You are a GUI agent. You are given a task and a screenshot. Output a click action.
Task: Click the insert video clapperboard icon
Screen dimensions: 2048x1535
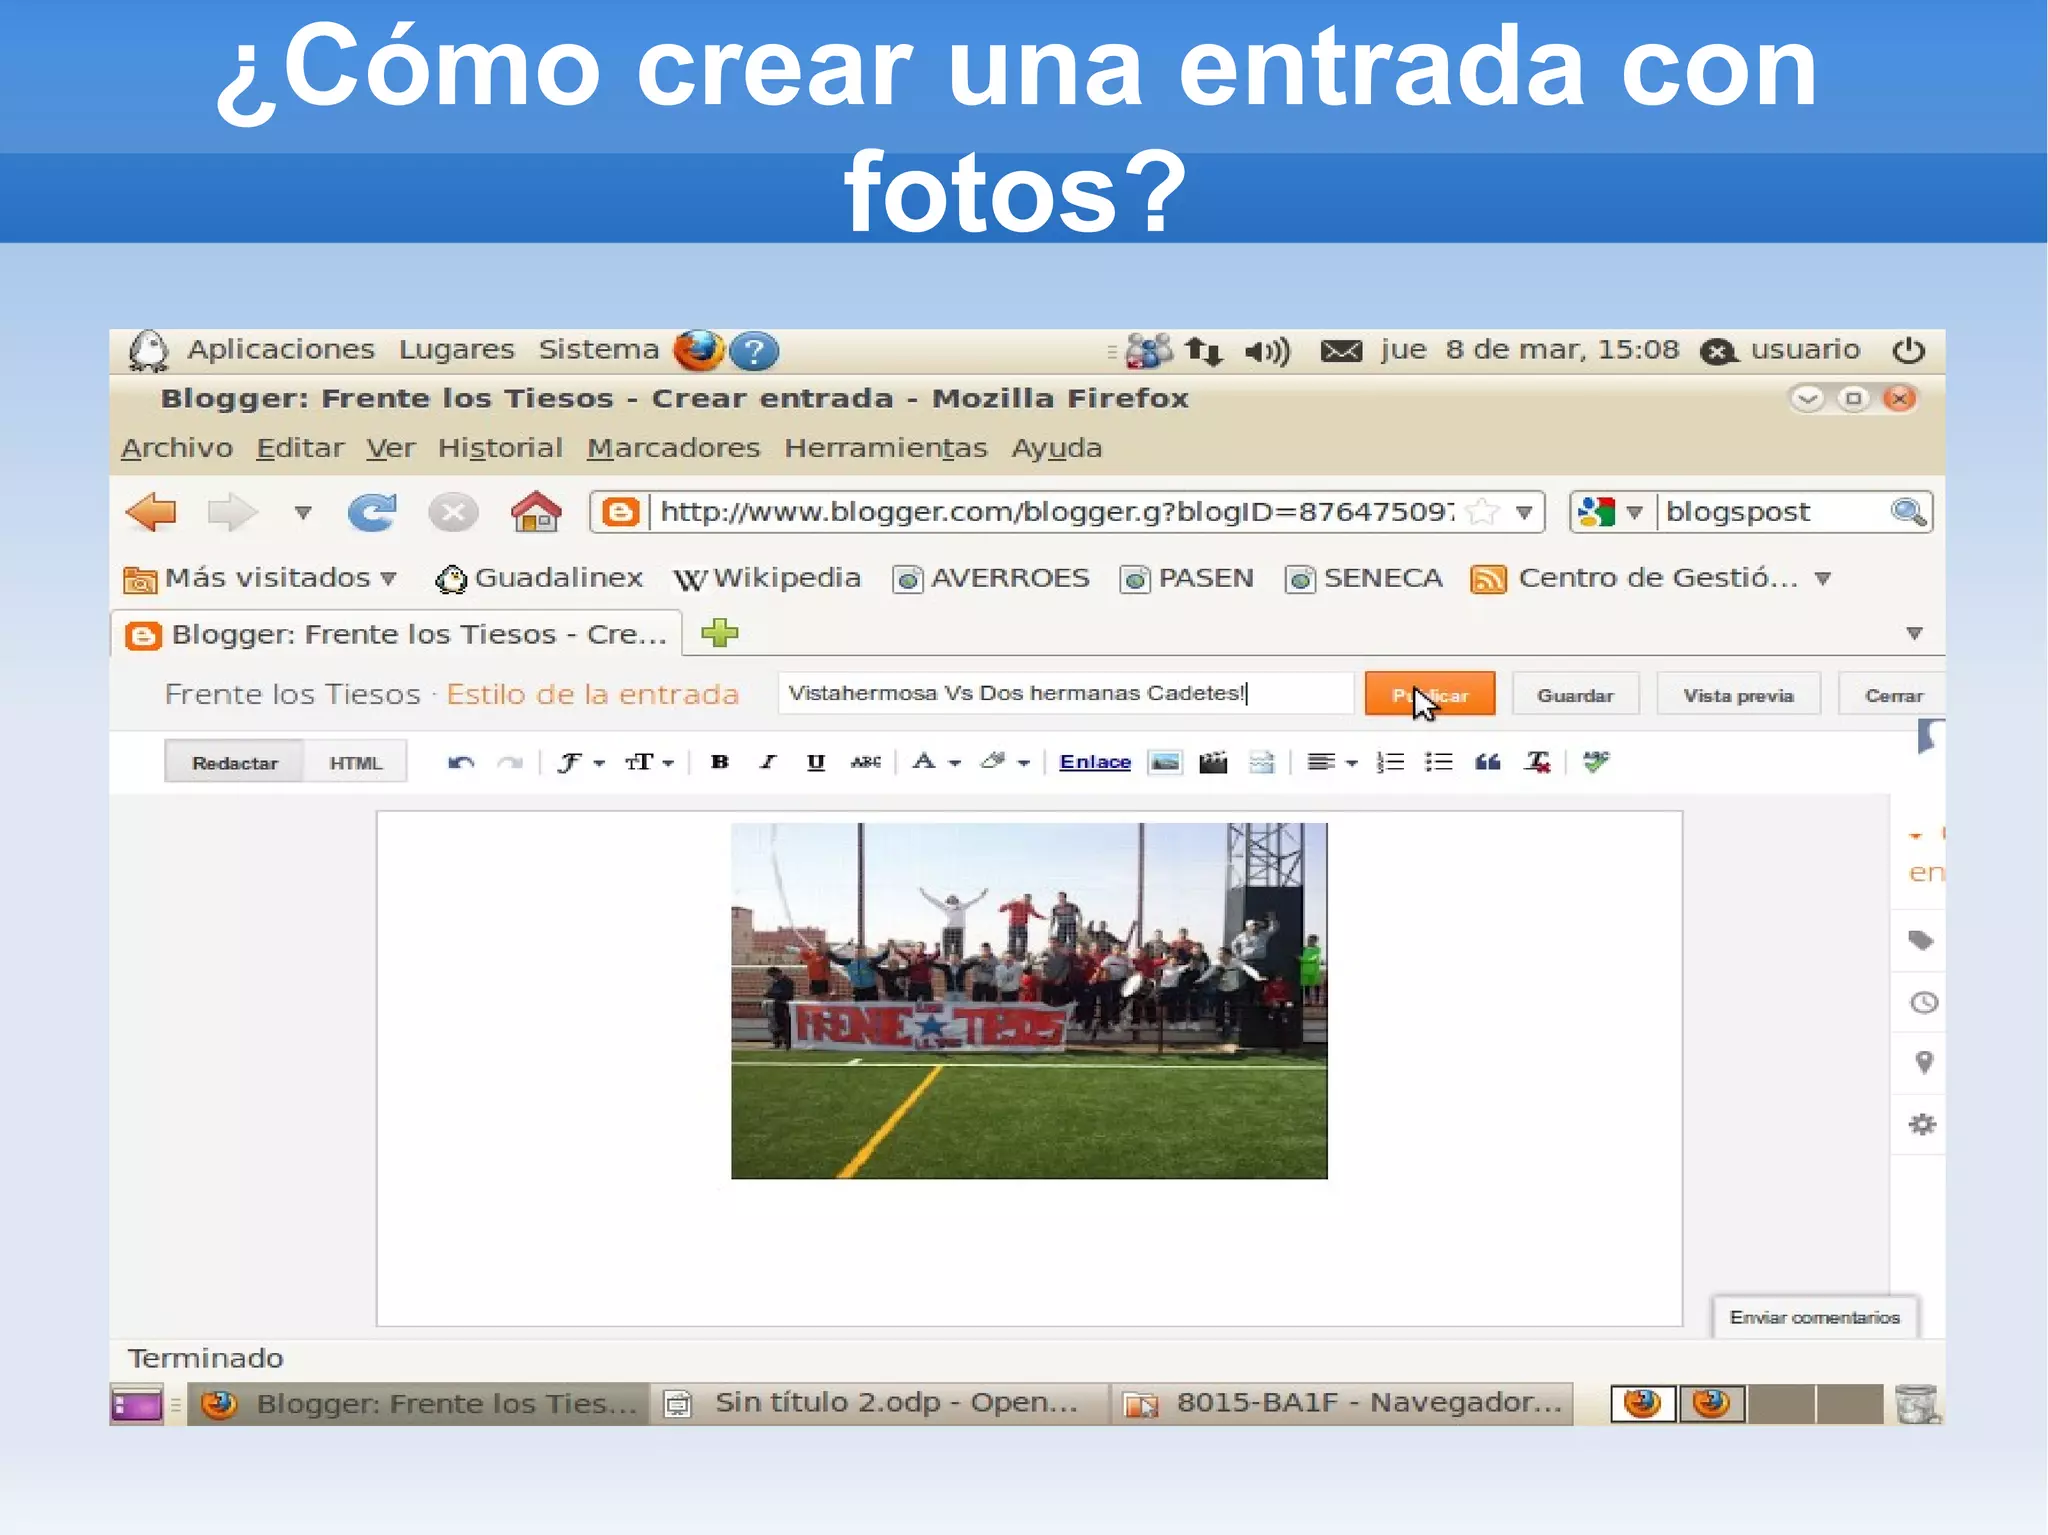(1213, 763)
